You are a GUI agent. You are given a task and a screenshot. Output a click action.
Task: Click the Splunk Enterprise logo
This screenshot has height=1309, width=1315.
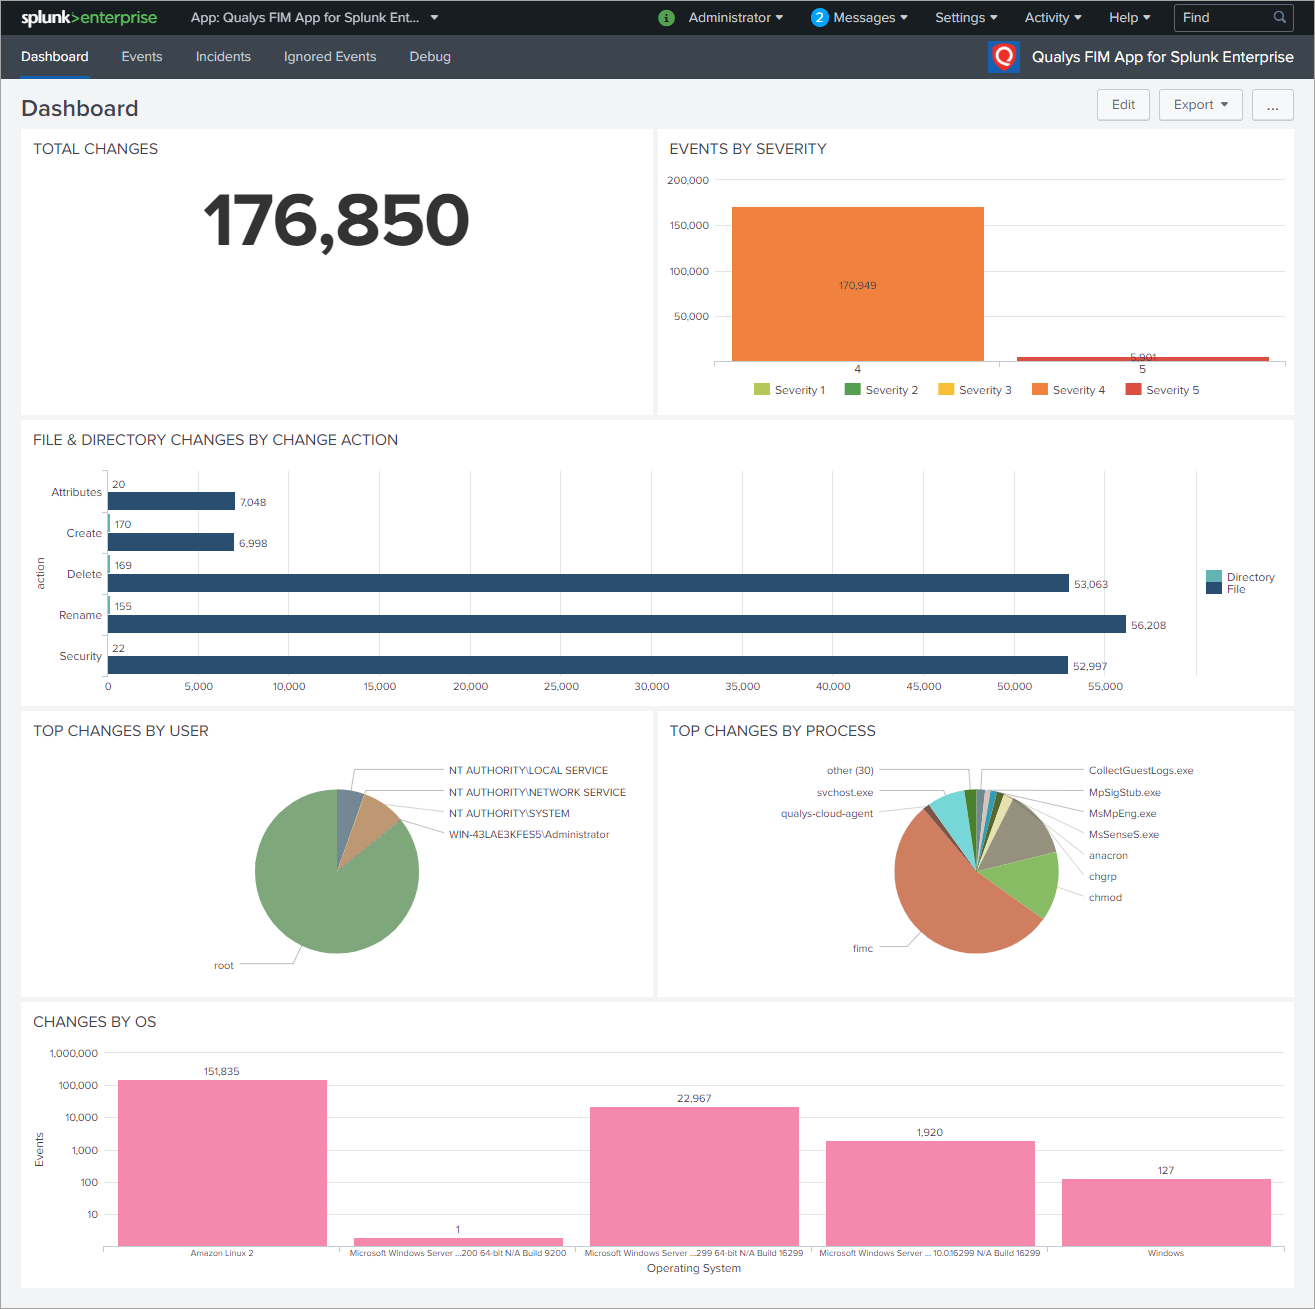[88, 17]
